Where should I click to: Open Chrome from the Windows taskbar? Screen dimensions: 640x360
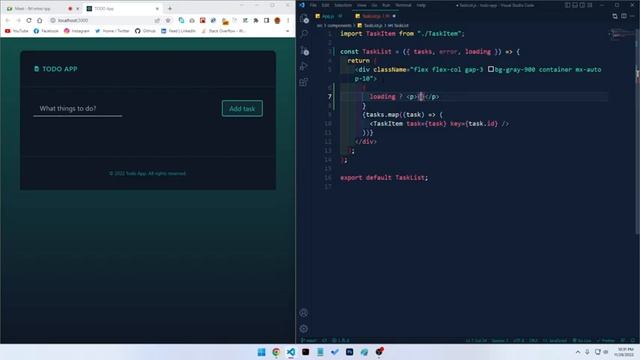tap(276, 352)
